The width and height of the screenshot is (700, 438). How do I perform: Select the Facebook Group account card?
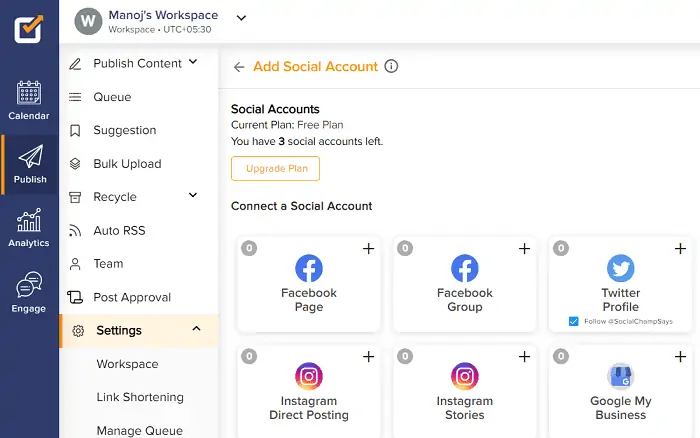coord(465,285)
